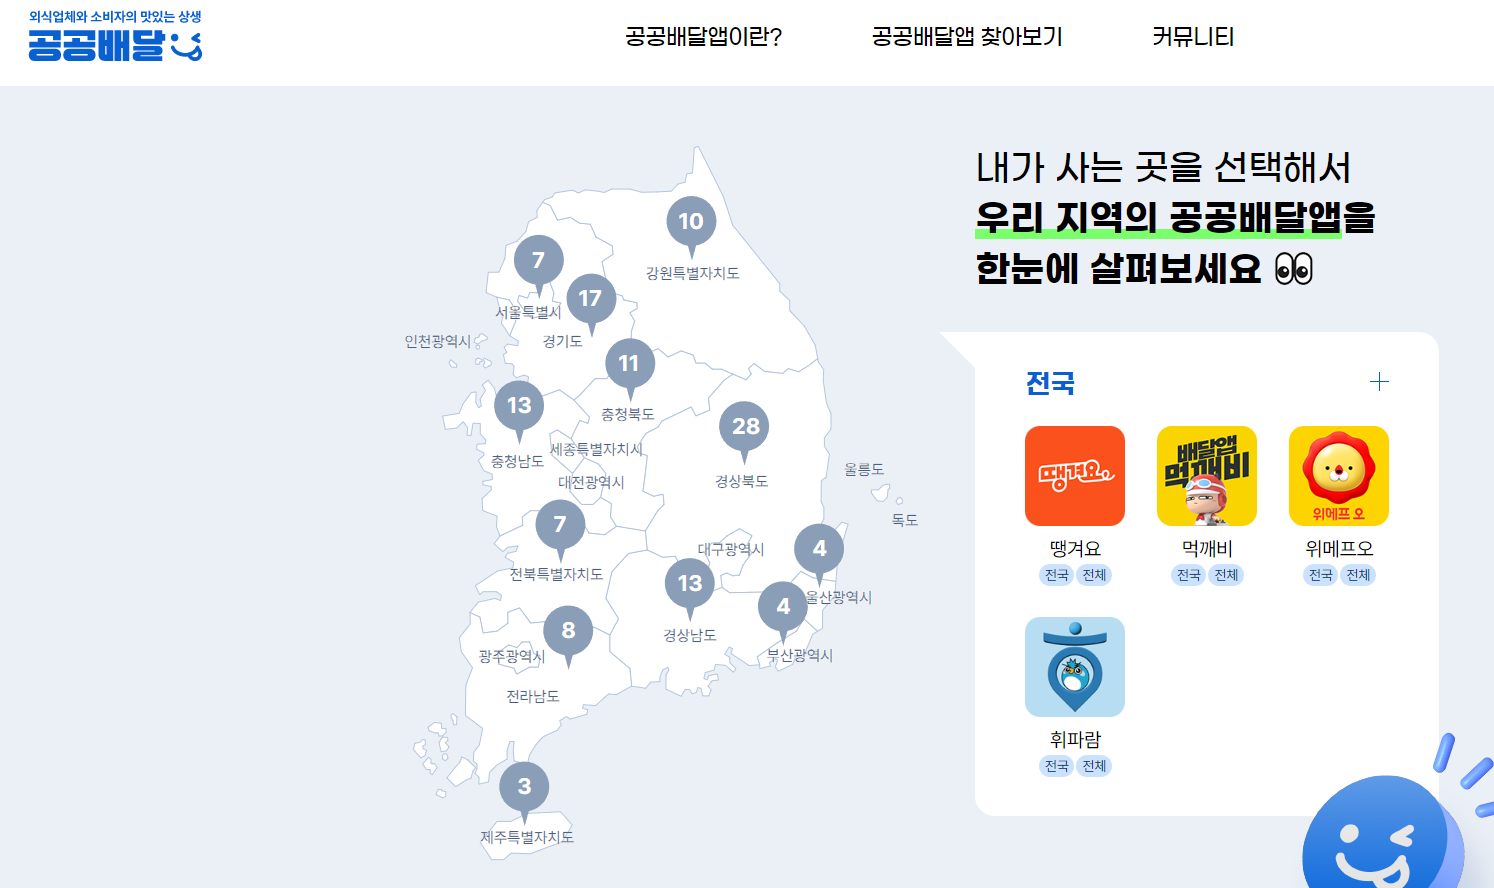
Task: Click the 전라남도 map label
Action: [533, 696]
